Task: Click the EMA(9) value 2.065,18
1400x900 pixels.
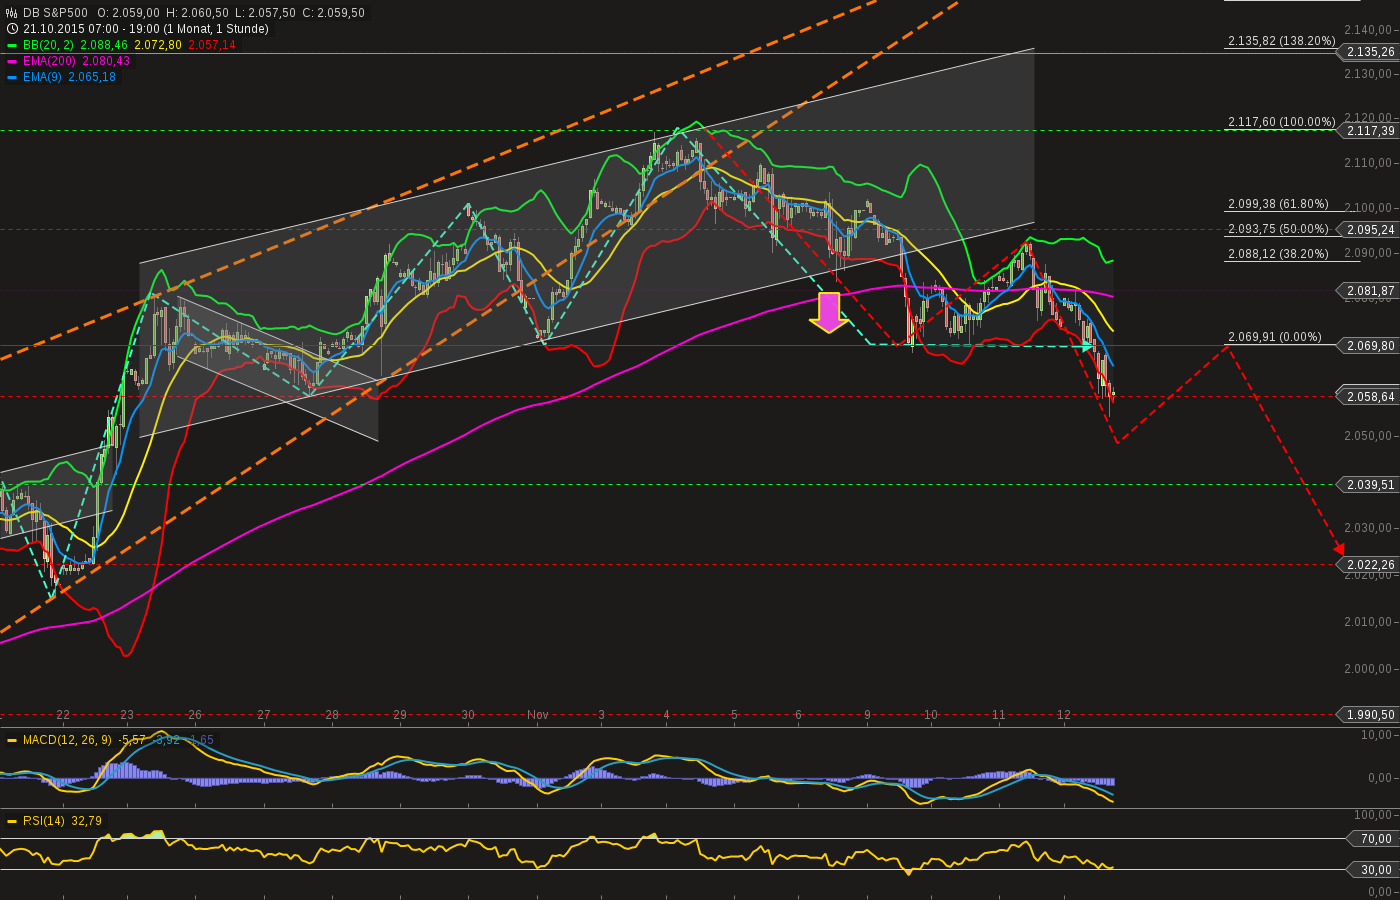Action: coord(92,77)
